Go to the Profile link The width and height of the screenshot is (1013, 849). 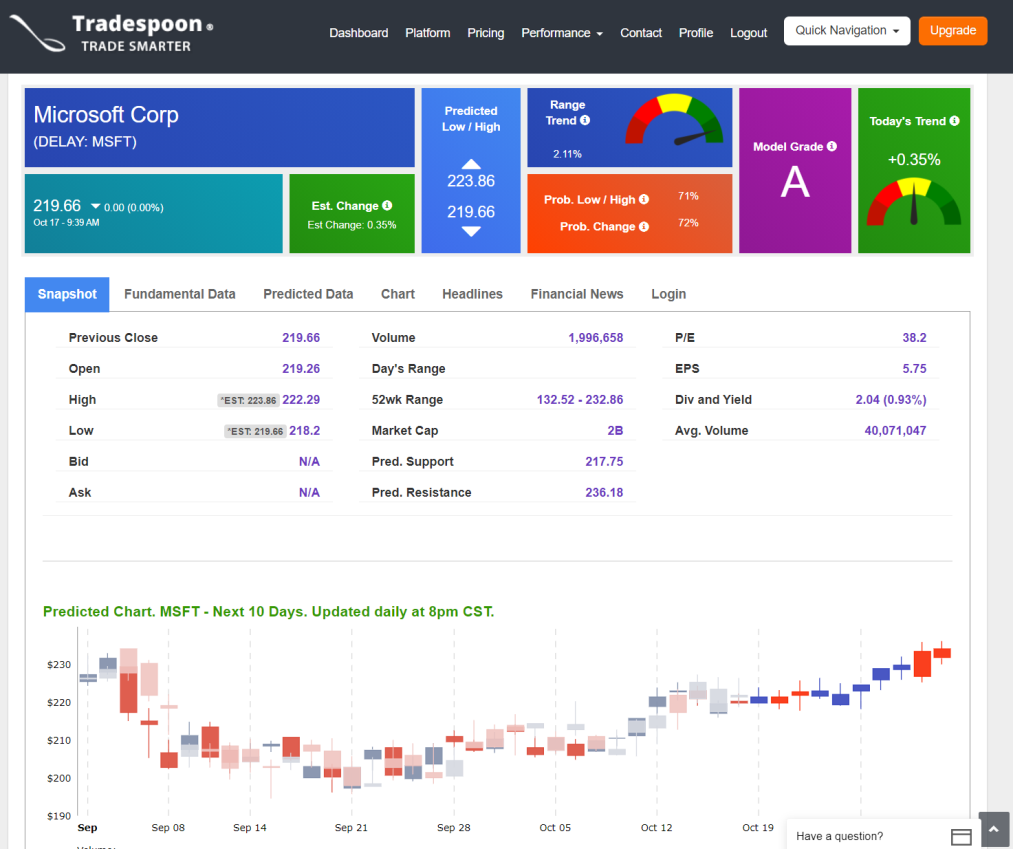tap(696, 33)
